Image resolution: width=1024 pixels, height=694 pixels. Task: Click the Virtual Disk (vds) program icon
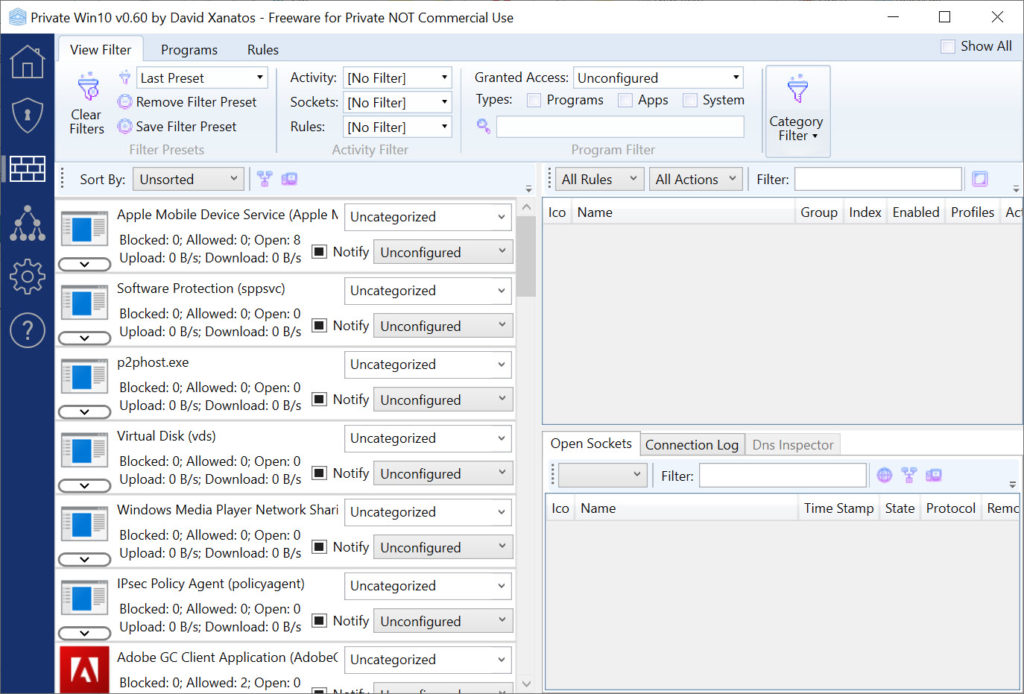click(x=84, y=450)
